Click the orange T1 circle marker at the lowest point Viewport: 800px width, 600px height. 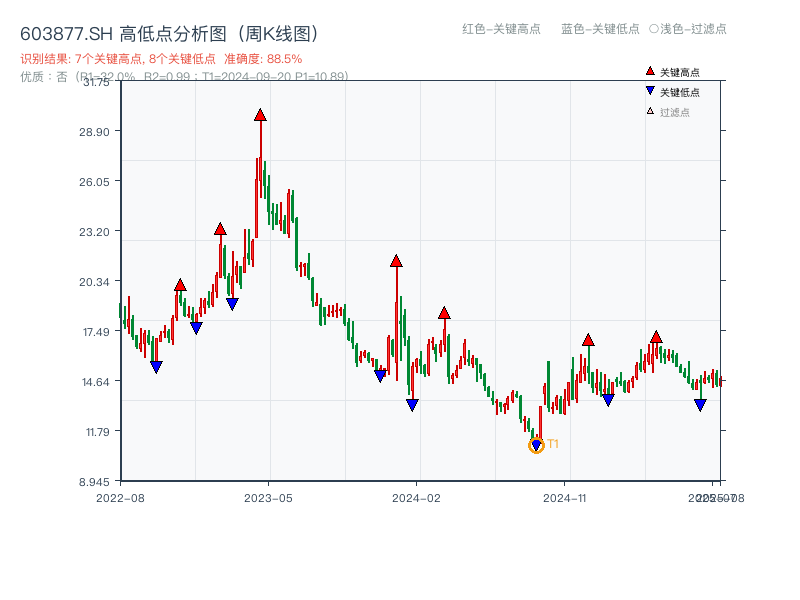536,445
